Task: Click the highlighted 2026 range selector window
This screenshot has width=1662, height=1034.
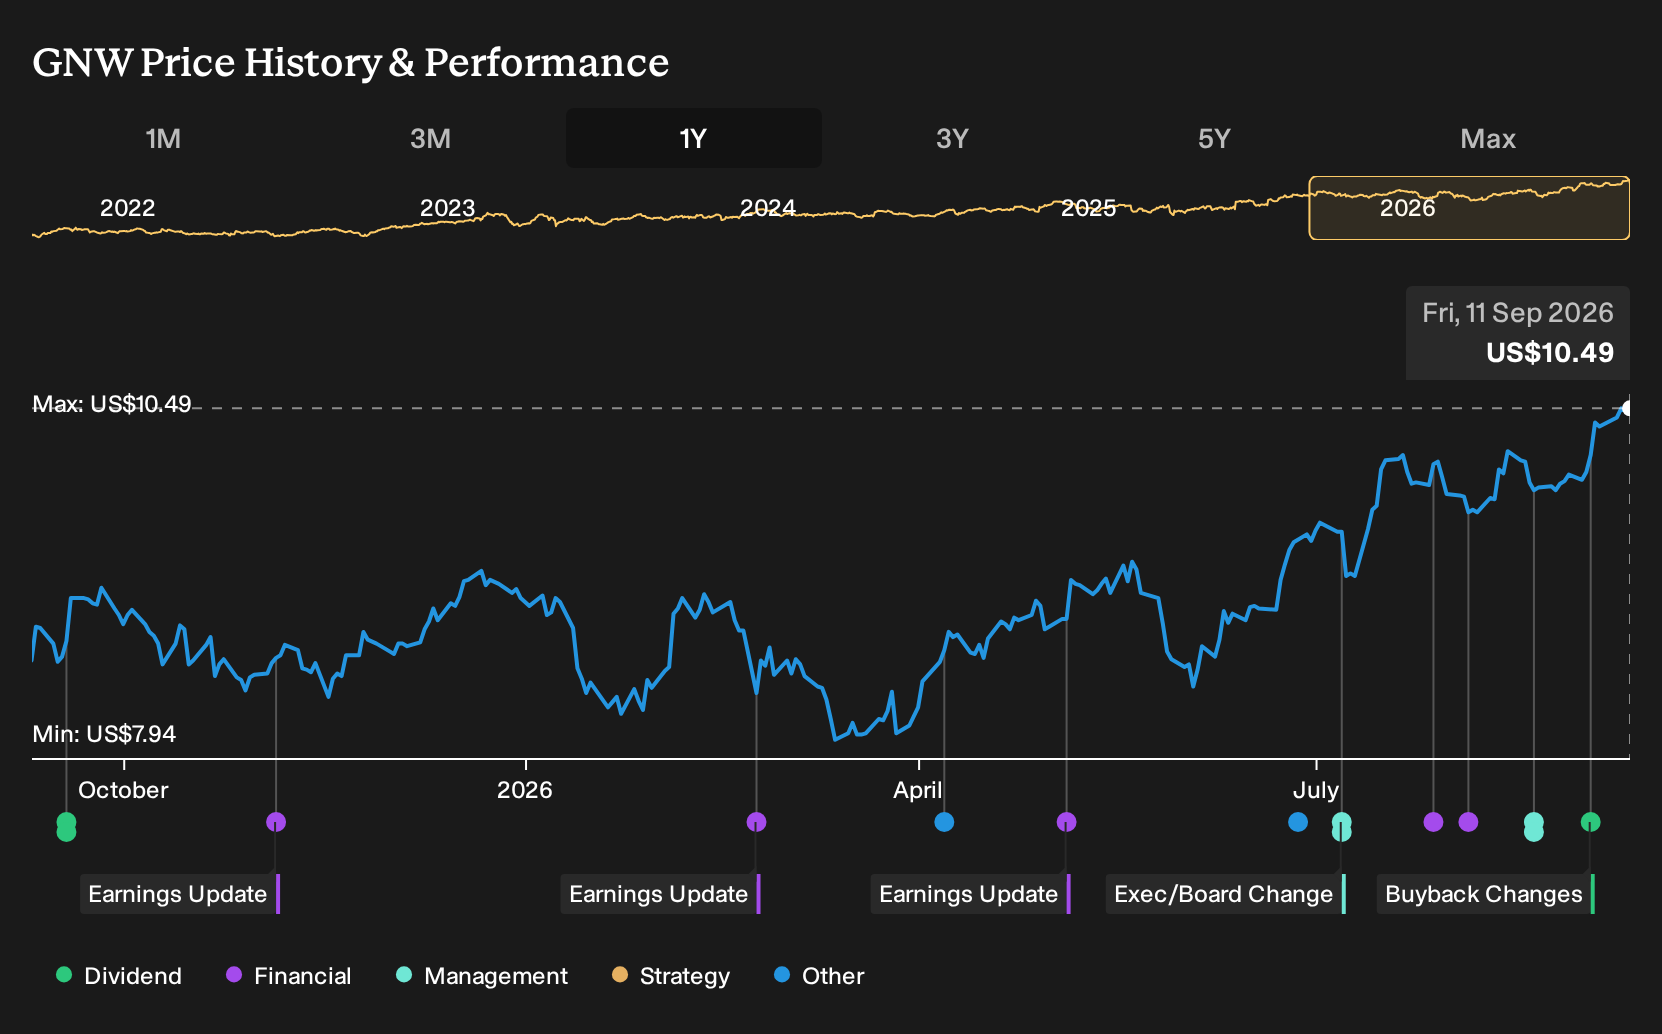Action: pos(1469,208)
